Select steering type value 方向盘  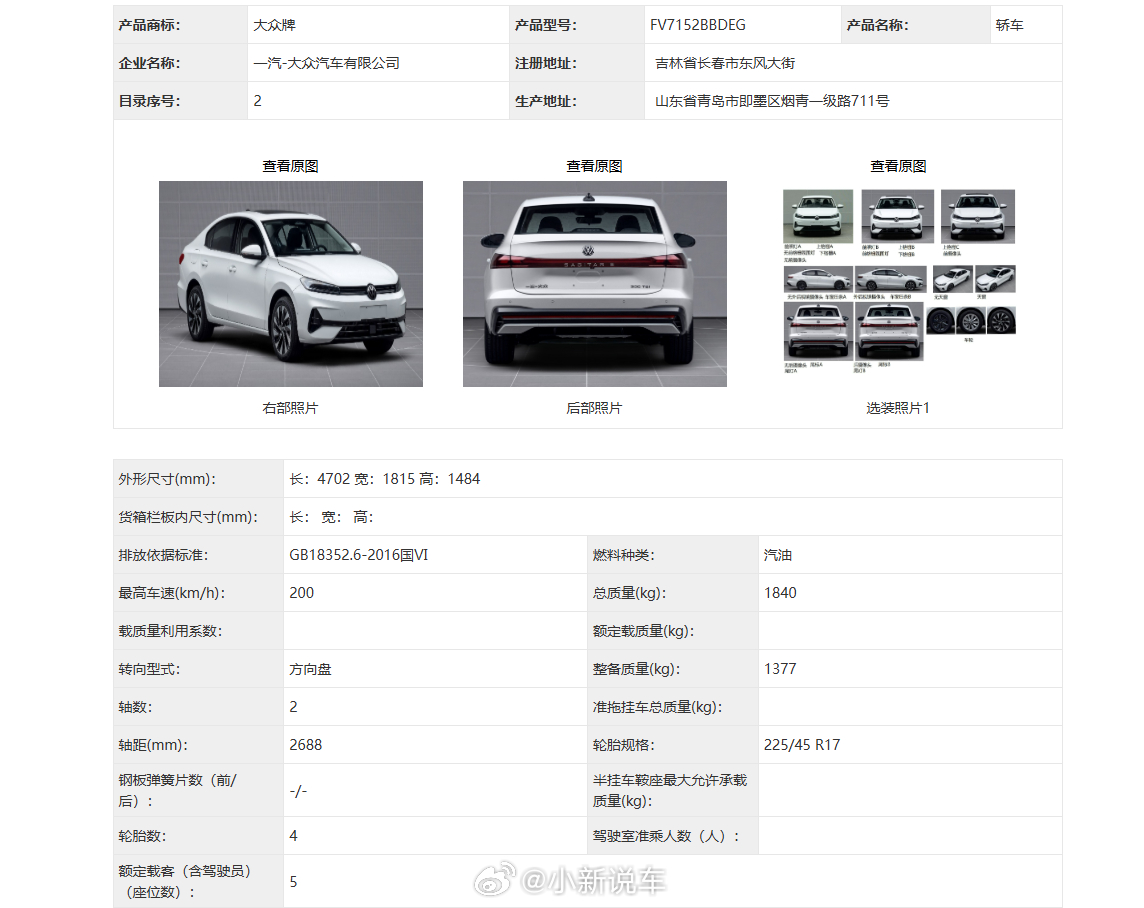310,668
